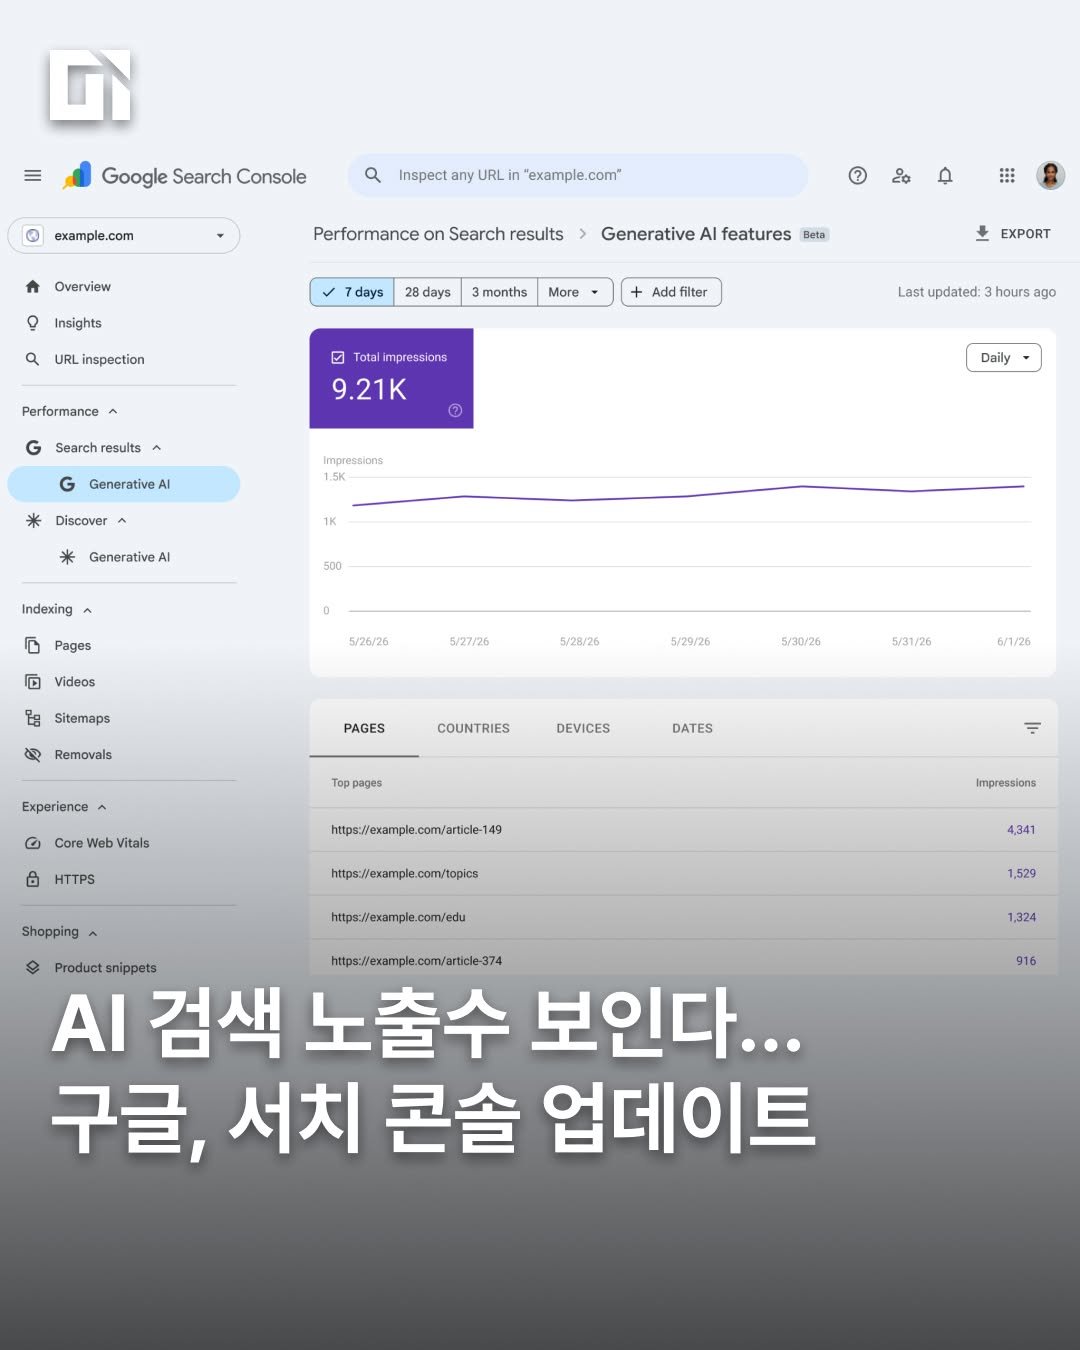Click impressions value 1,529
The height and width of the screenshot is (1350, 1080).
[1021, 873]
